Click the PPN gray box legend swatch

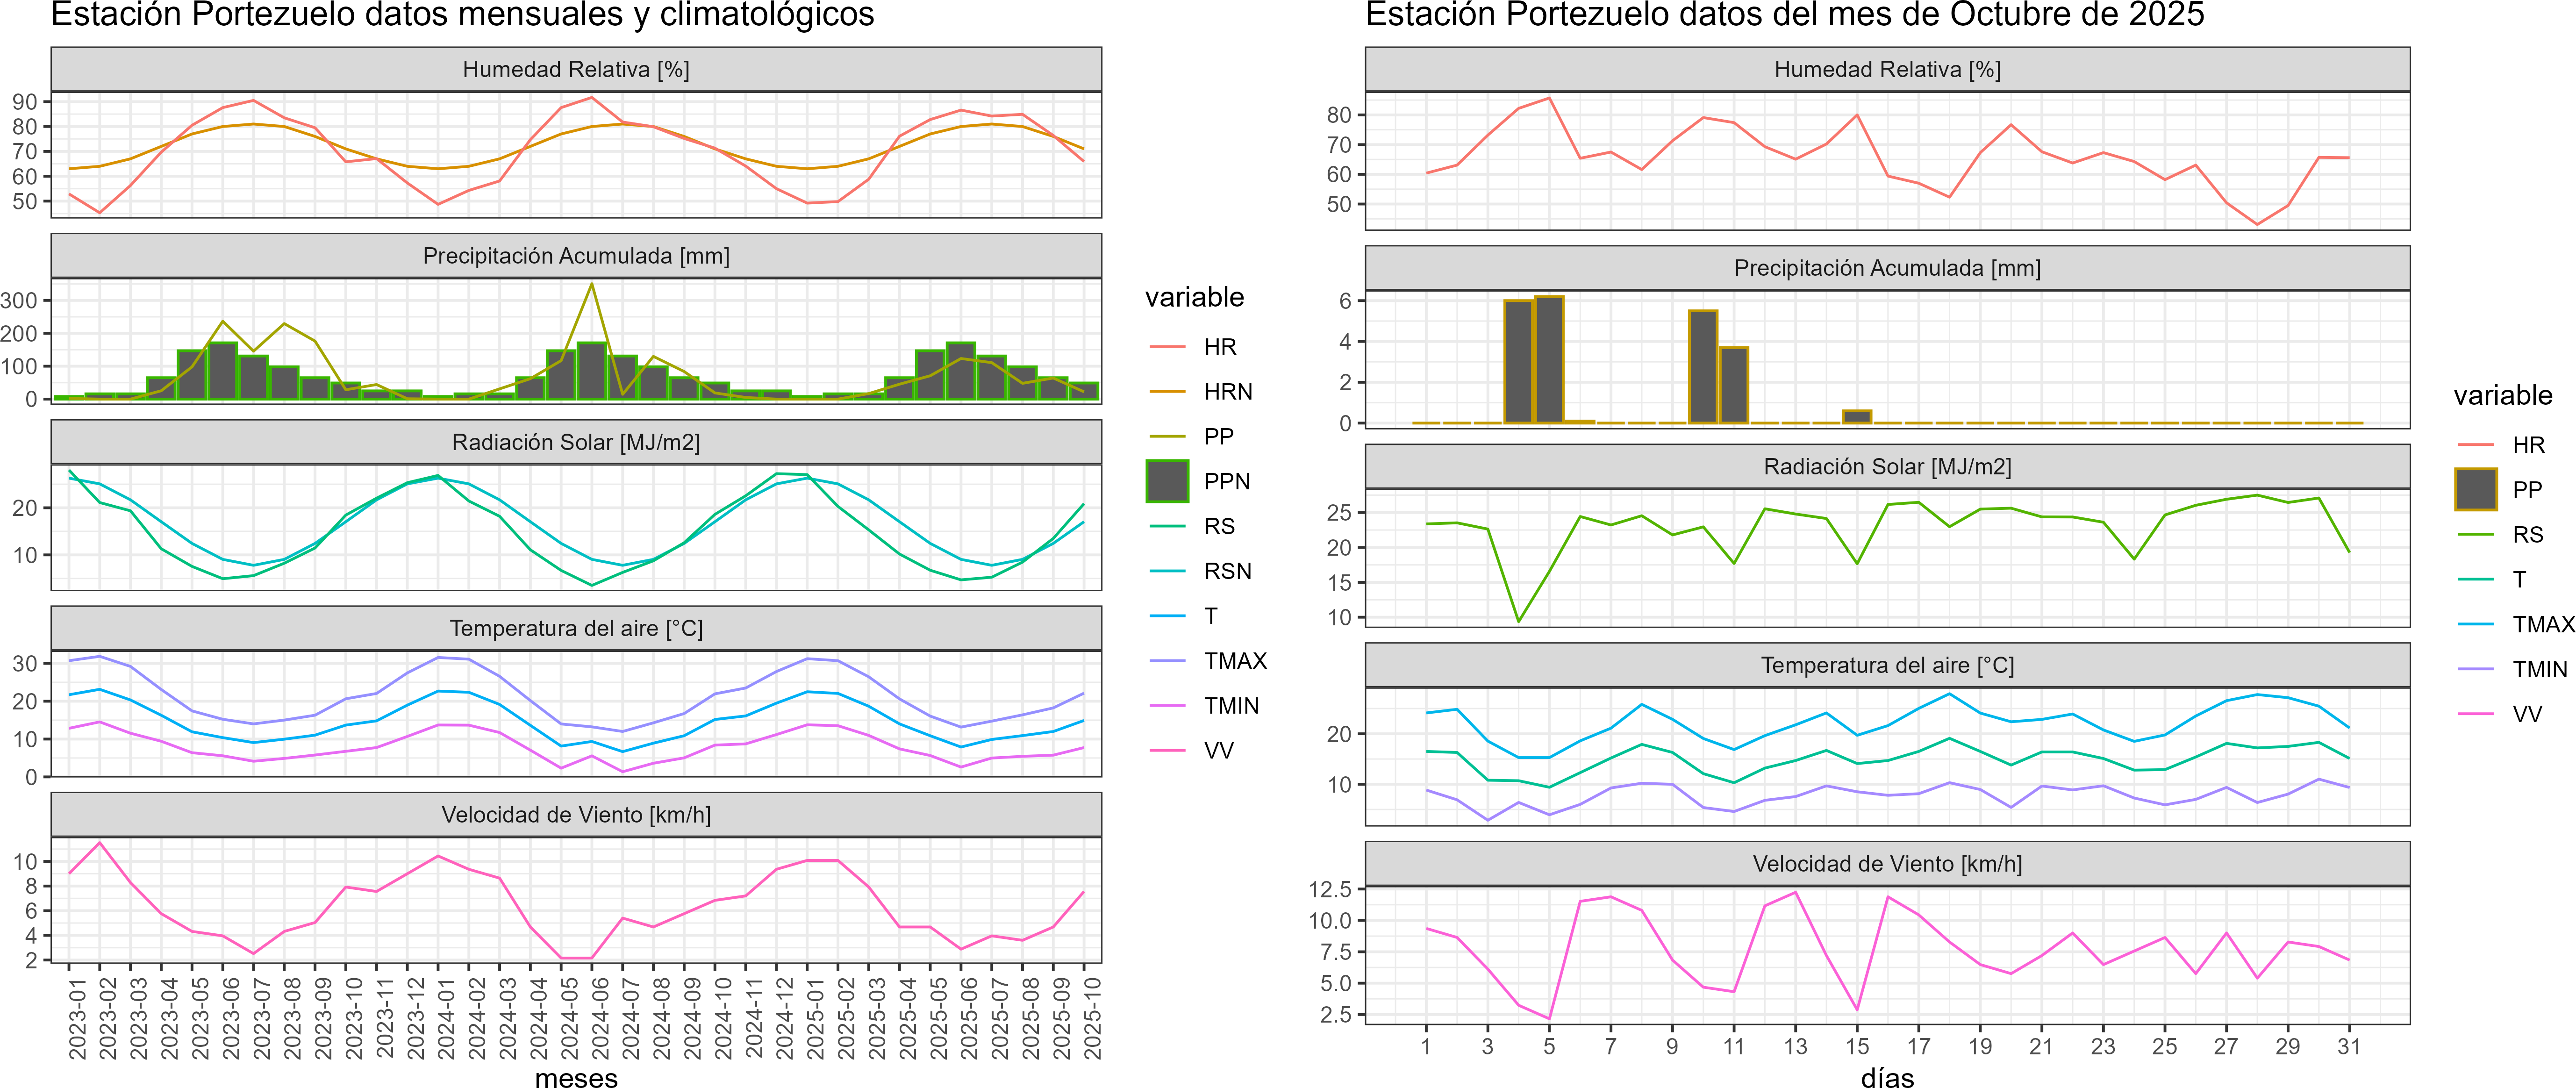1167,481
